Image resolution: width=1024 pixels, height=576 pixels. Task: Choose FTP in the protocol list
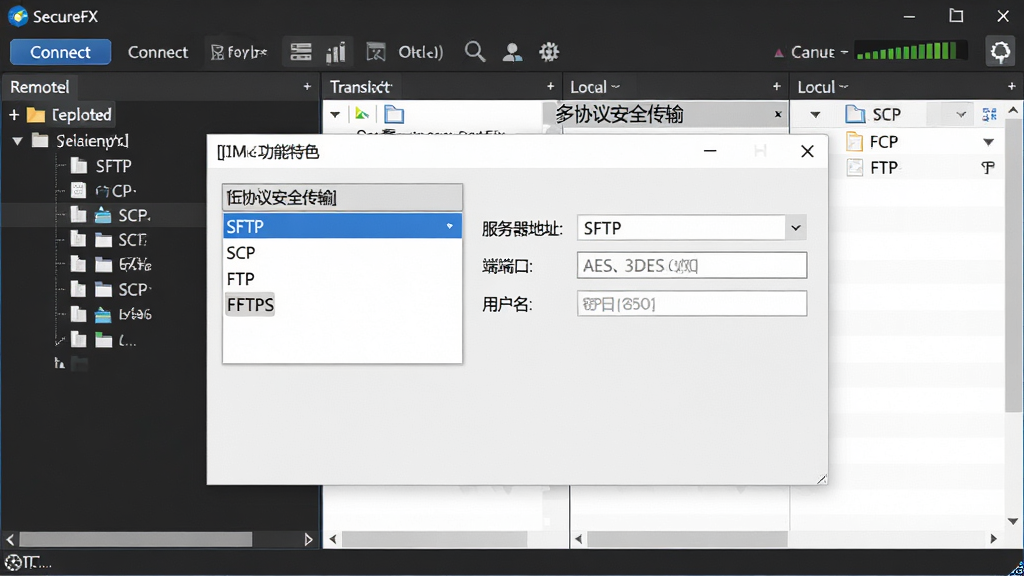342,279
